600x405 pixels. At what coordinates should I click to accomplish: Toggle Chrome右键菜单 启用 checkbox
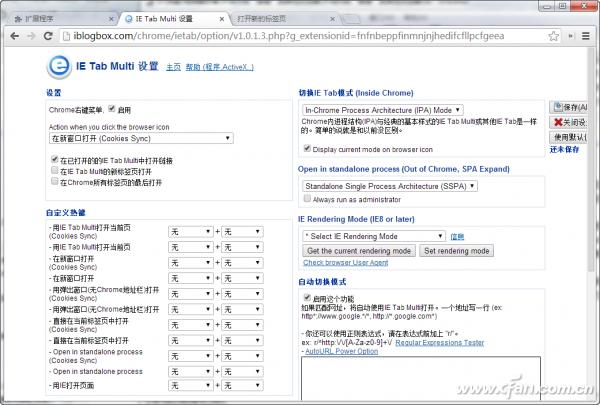(112, 109)
